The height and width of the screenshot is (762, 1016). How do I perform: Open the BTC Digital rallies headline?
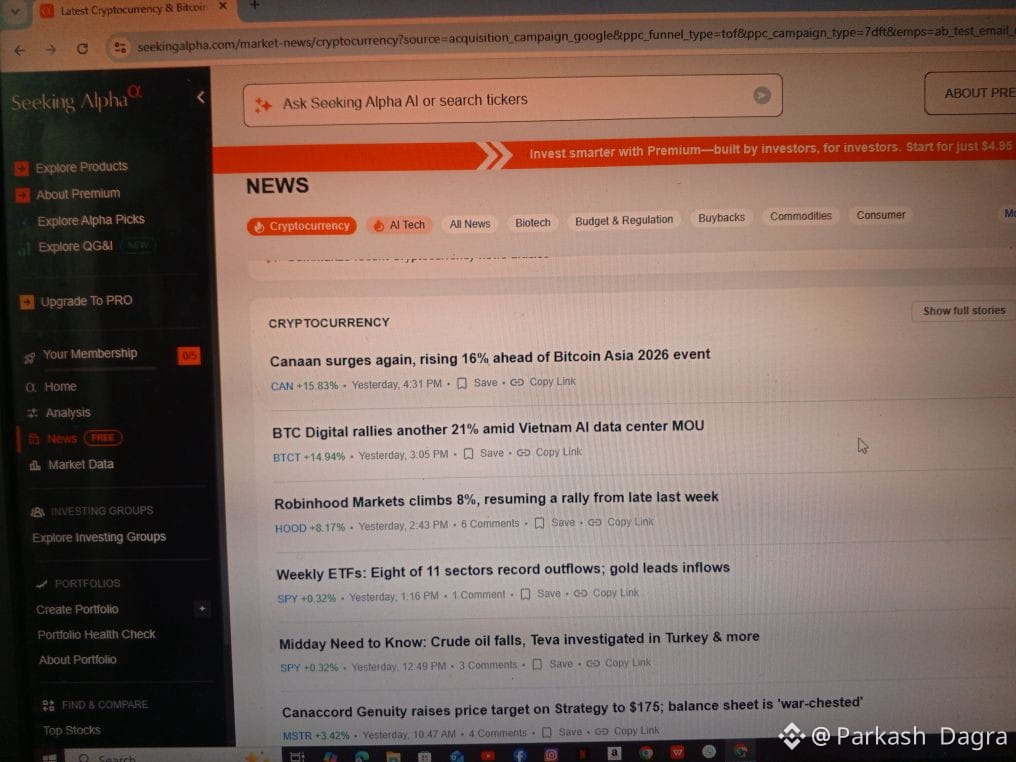click(488, 428)
